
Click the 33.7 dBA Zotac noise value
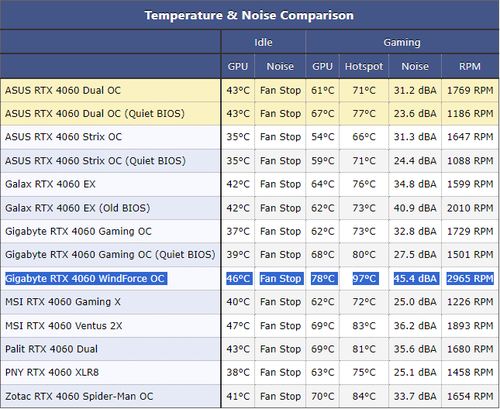pos(415,396)
